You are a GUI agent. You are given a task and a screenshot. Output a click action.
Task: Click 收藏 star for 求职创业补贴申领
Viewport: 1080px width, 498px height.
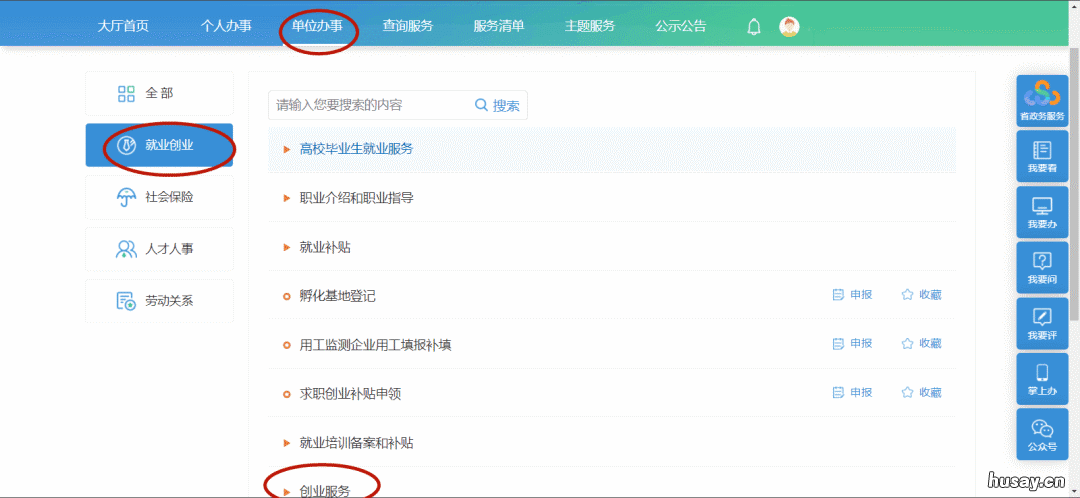pyautogui.click(x=907, y=393)
